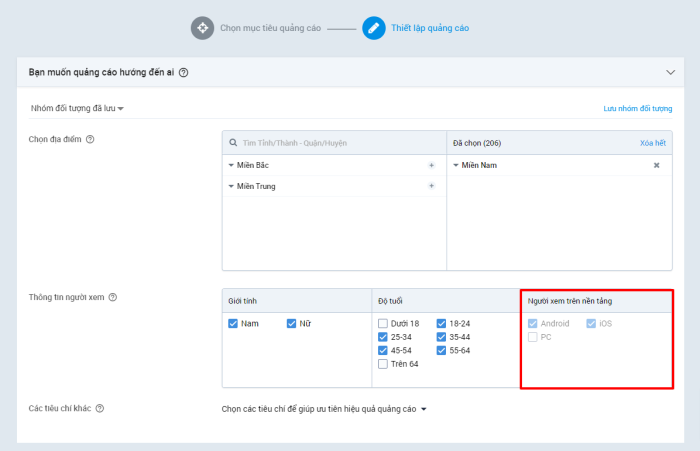Toggle the iOS platform checkbox
The width and height of the screenshot is (700, 451).
[591, 323]
